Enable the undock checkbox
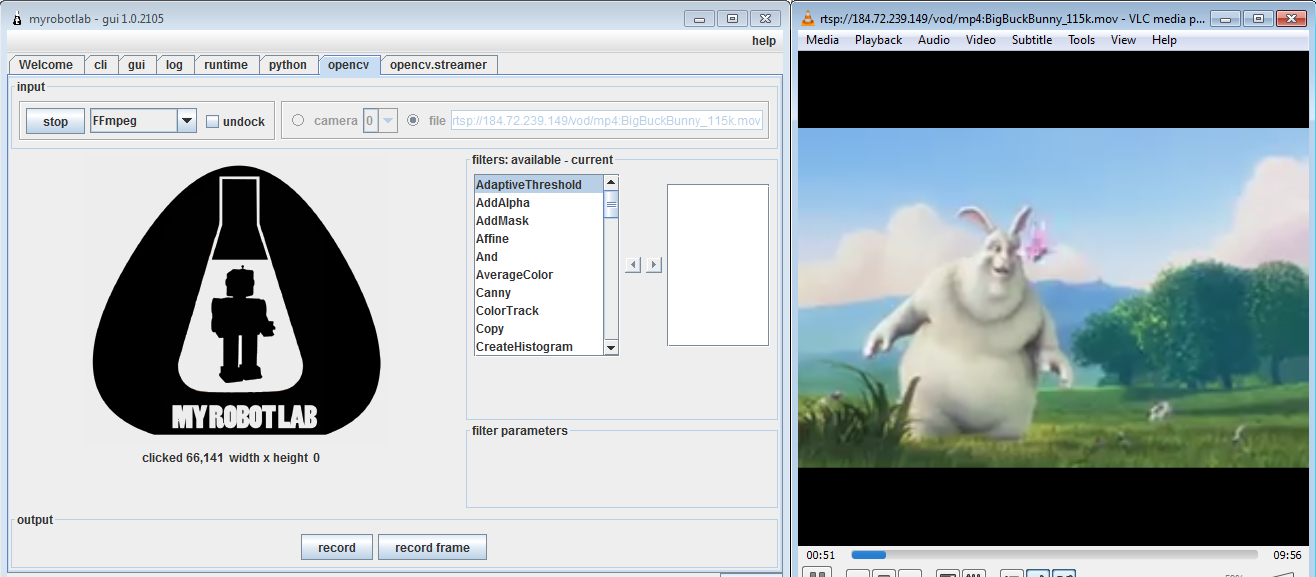The height and width of the screenshot is (577, 1316). (213, 122)
